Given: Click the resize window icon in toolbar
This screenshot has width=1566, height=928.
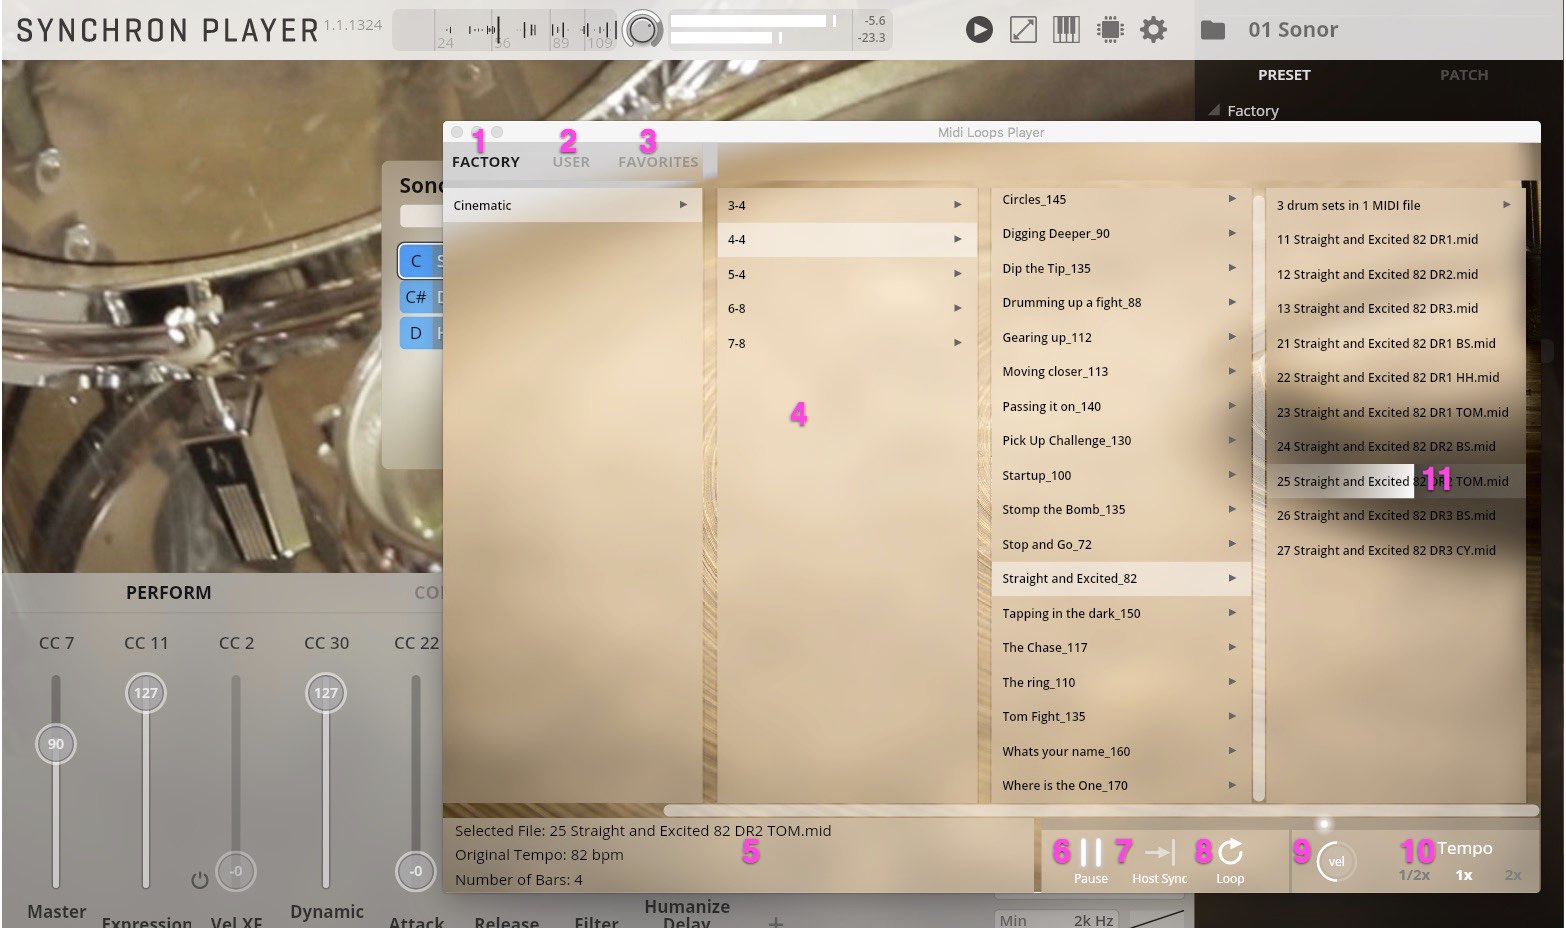Looking at the screenshot, I should (x=1023, y=30).
